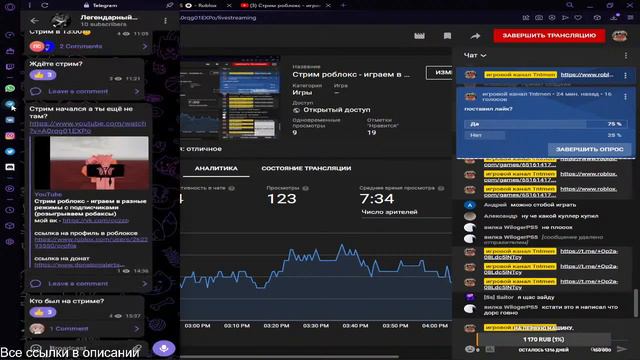640x360 pixels.
Task: Open the pinned chat message options menu
Action: (625, 76)
